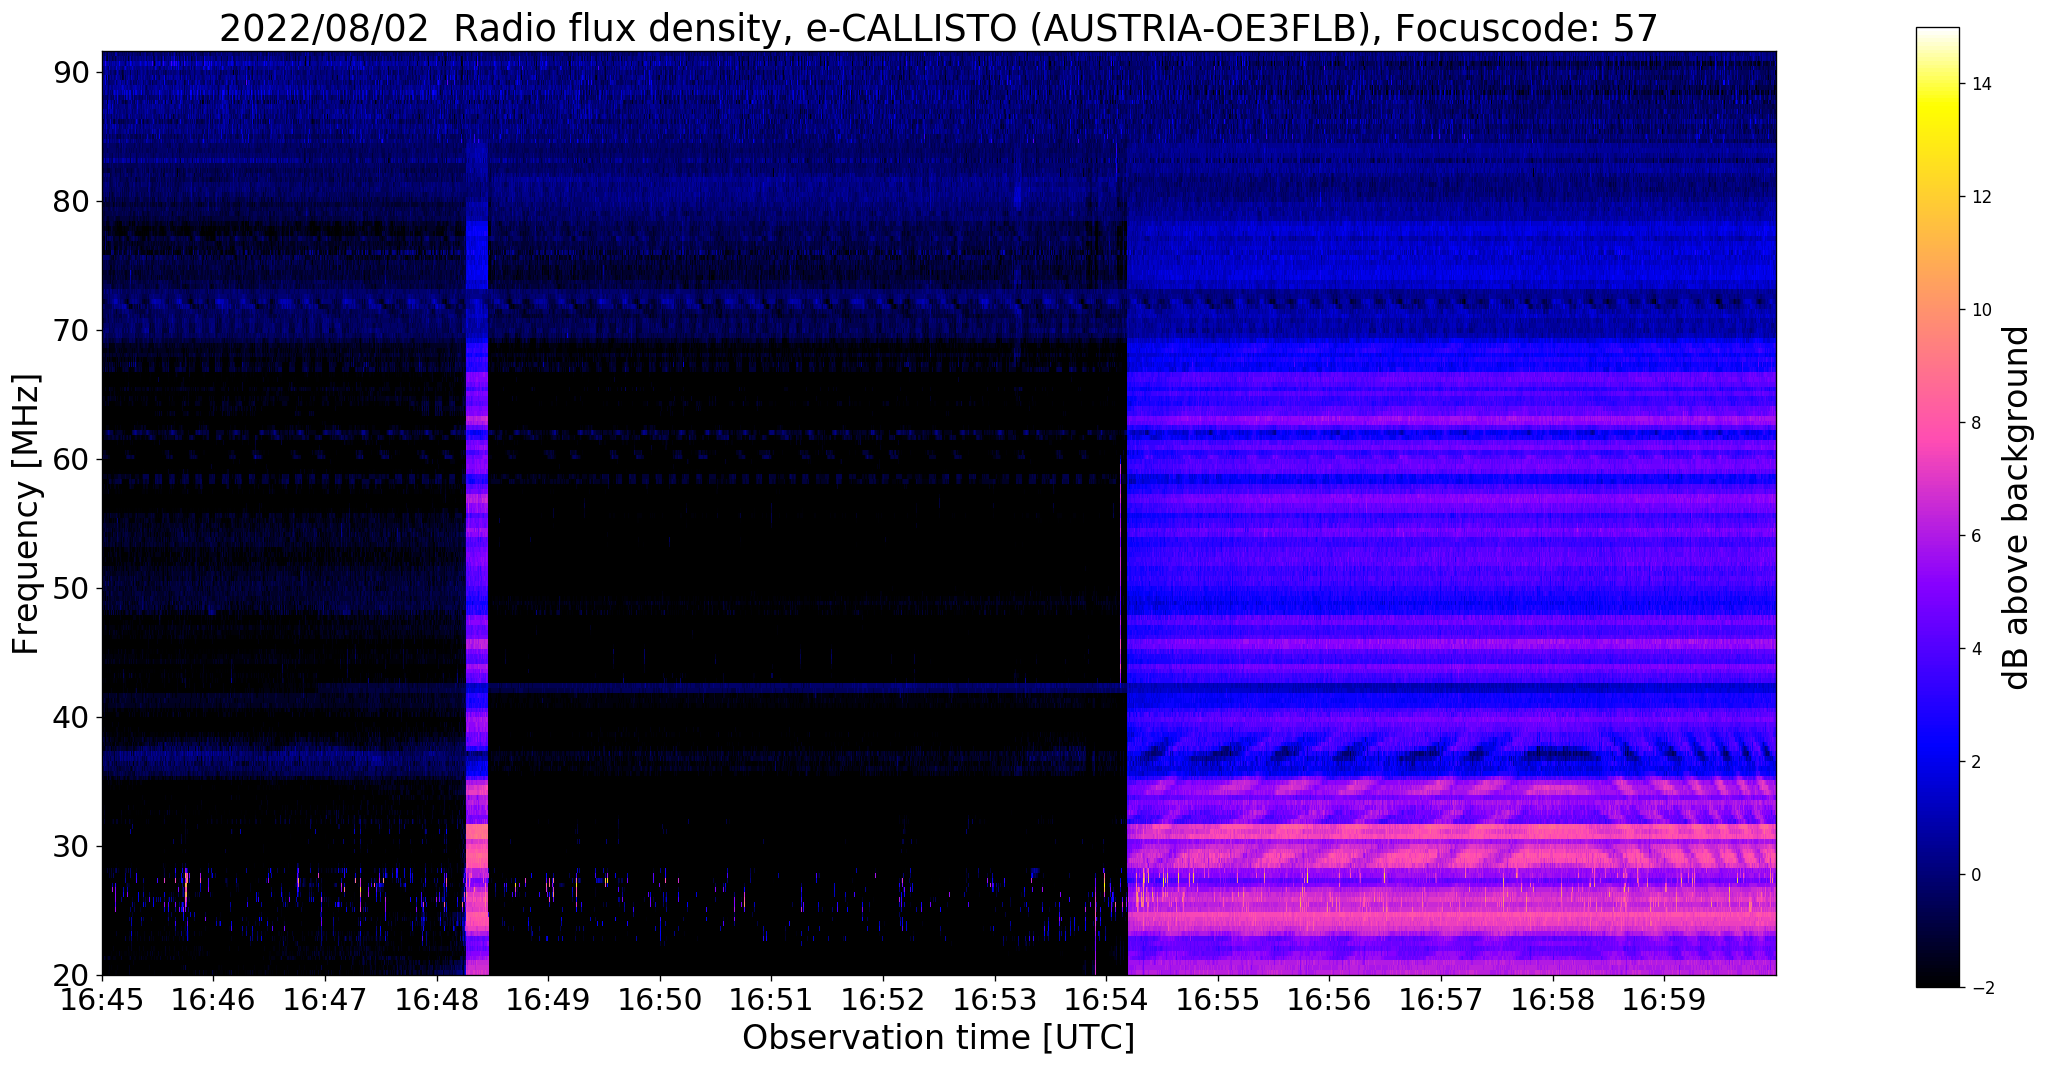This screenshot has width=2047, height=1067.
Task: Click the 80 frequency tick label
Action: click(71, 201)
